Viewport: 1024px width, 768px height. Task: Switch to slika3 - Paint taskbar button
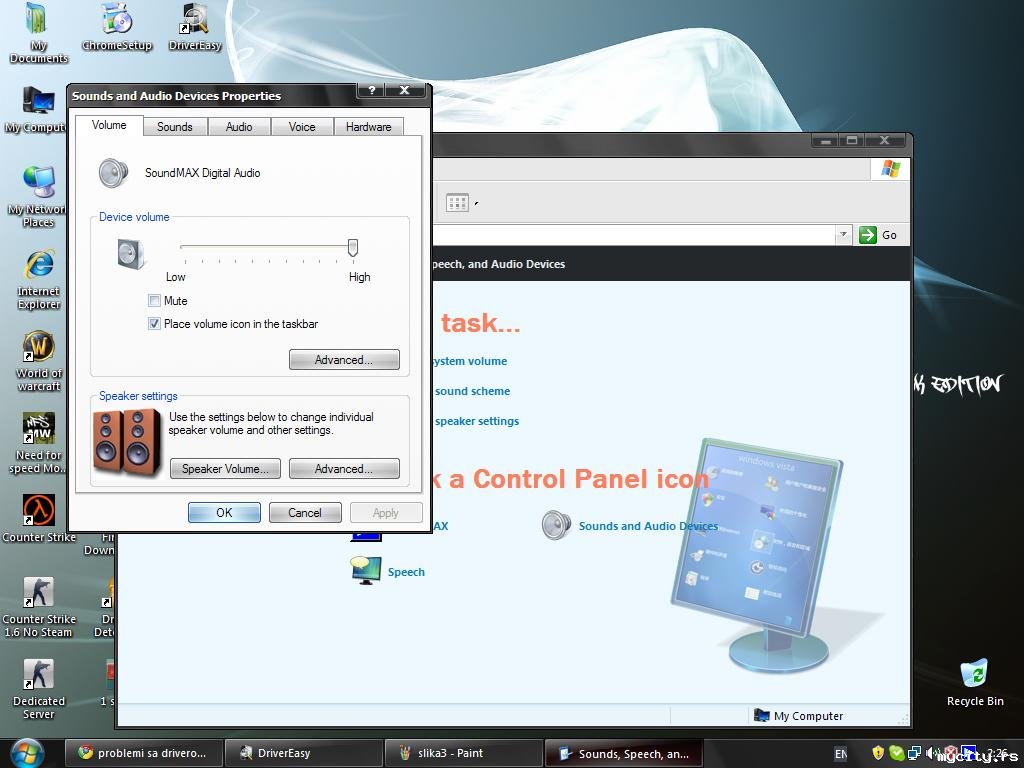[x=464, y=753]
